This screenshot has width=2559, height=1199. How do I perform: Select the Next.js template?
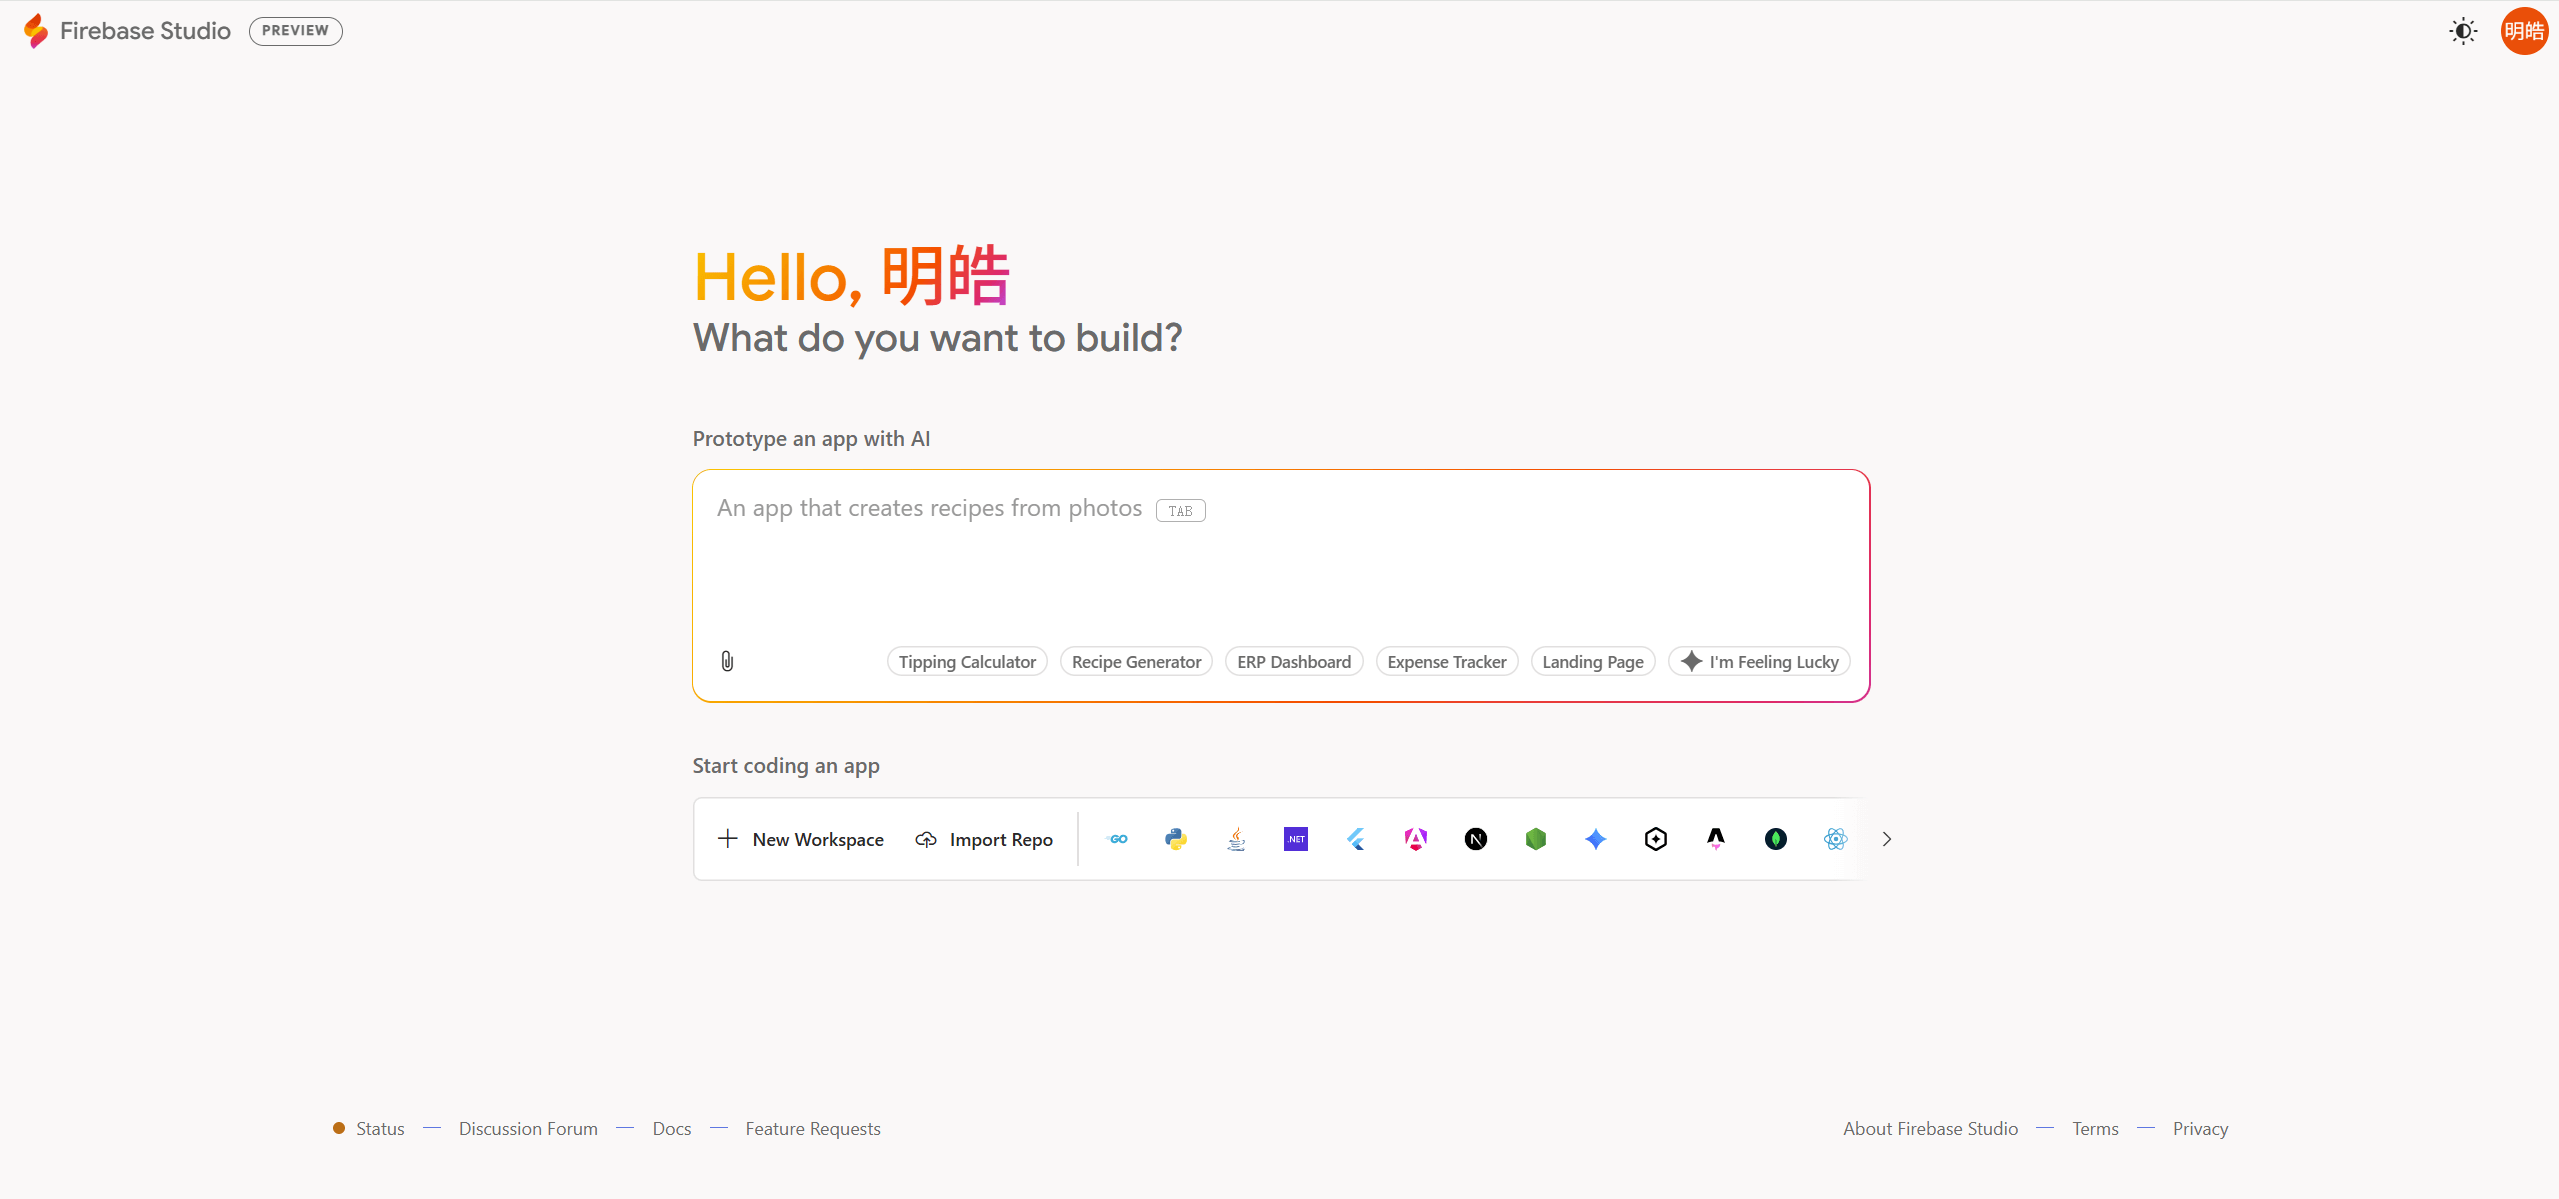[x=1476, y=839]
